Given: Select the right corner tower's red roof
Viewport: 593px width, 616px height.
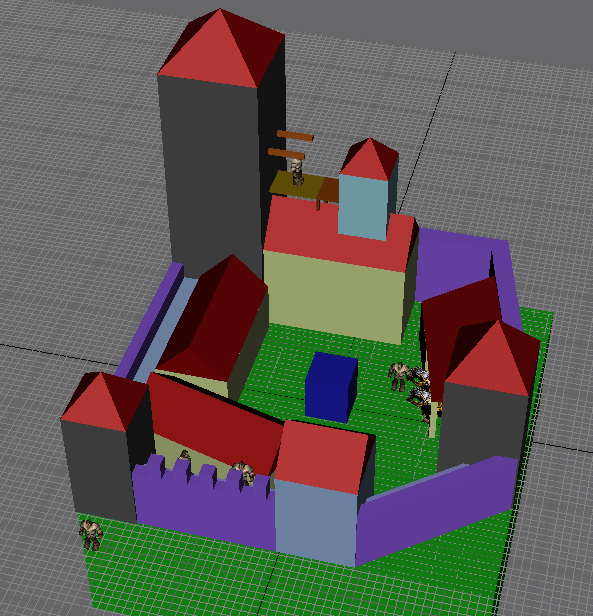Looking at the screenshot, I should 493,359.
